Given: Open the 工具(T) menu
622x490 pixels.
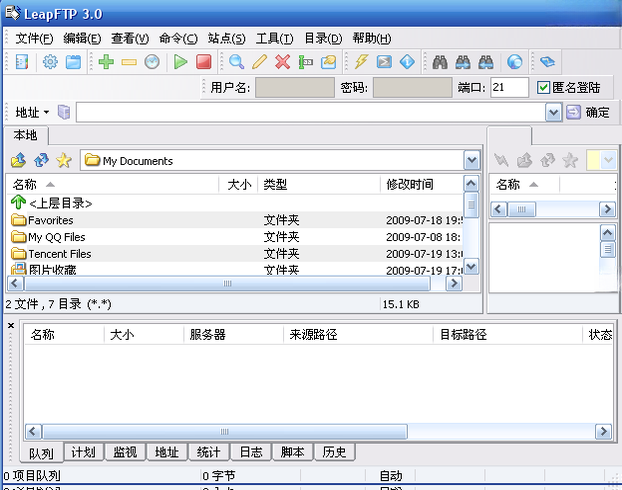Looking at the screenshot, I should 275,38.
